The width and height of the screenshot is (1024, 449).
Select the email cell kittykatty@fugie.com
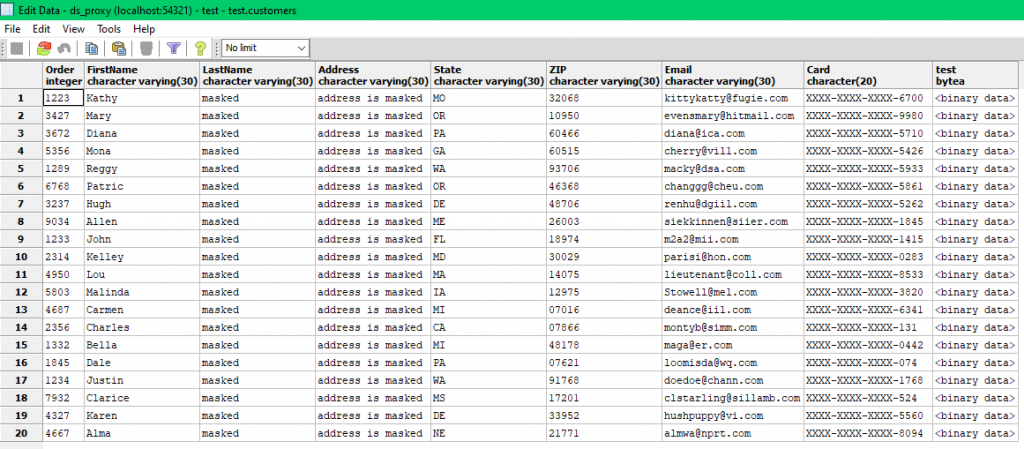pos(732,99)
